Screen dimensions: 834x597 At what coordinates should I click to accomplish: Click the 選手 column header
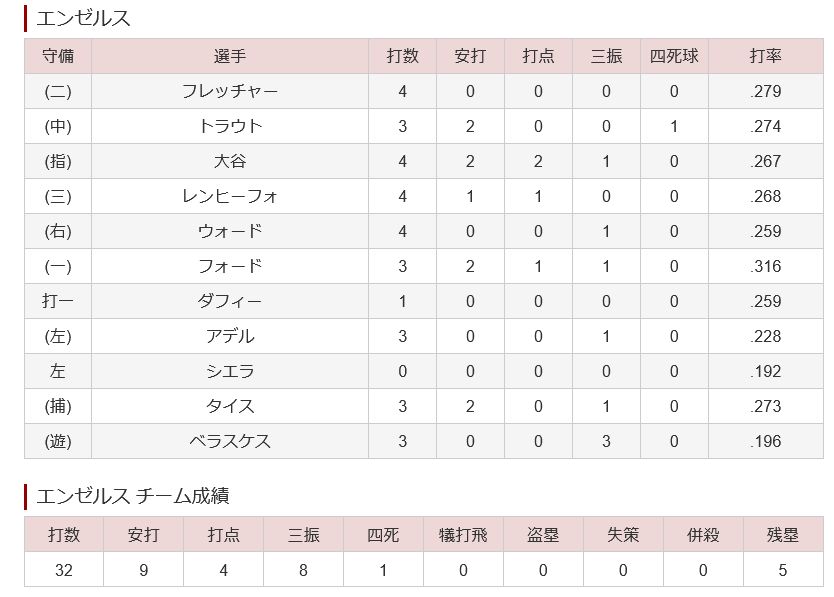[229, 56]
